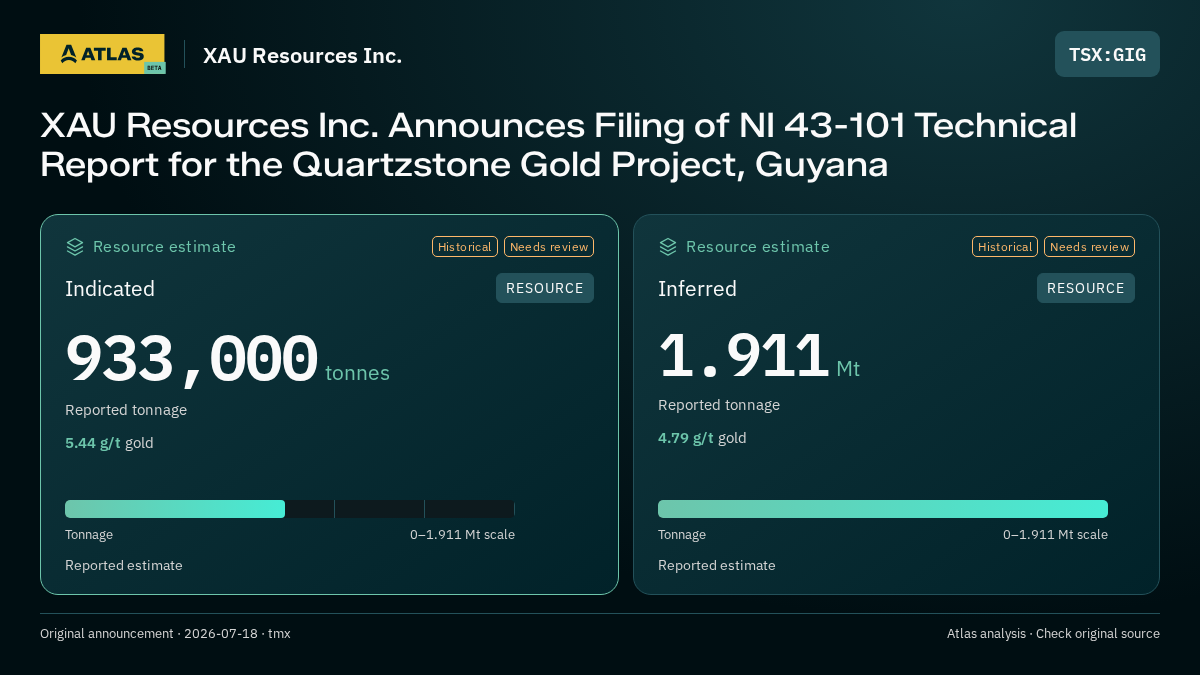
Task: Click the BETA badge on the Atlas logo
Action: click(154, 68)
